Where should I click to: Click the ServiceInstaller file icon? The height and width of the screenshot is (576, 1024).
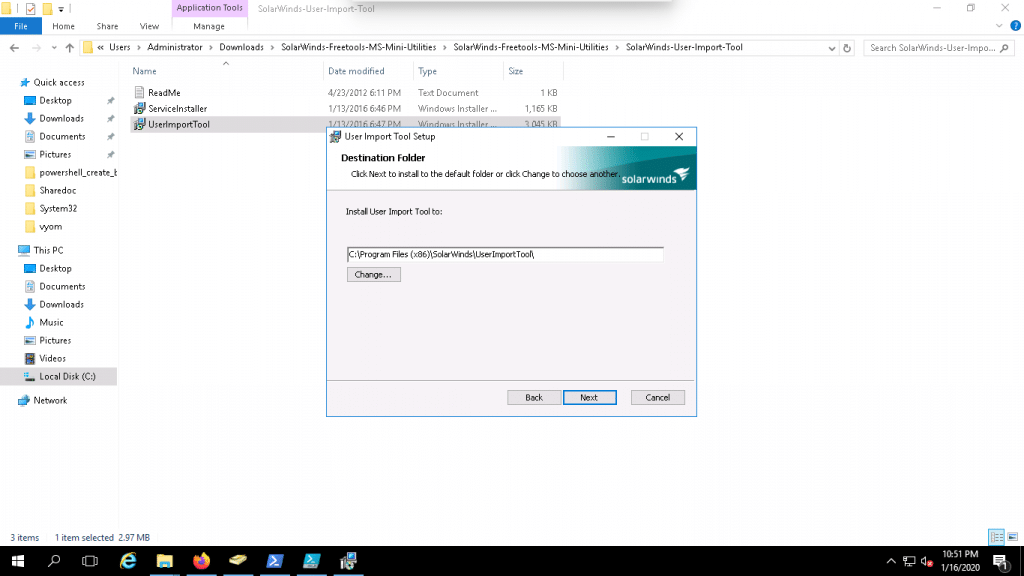(x=140, y=108)
